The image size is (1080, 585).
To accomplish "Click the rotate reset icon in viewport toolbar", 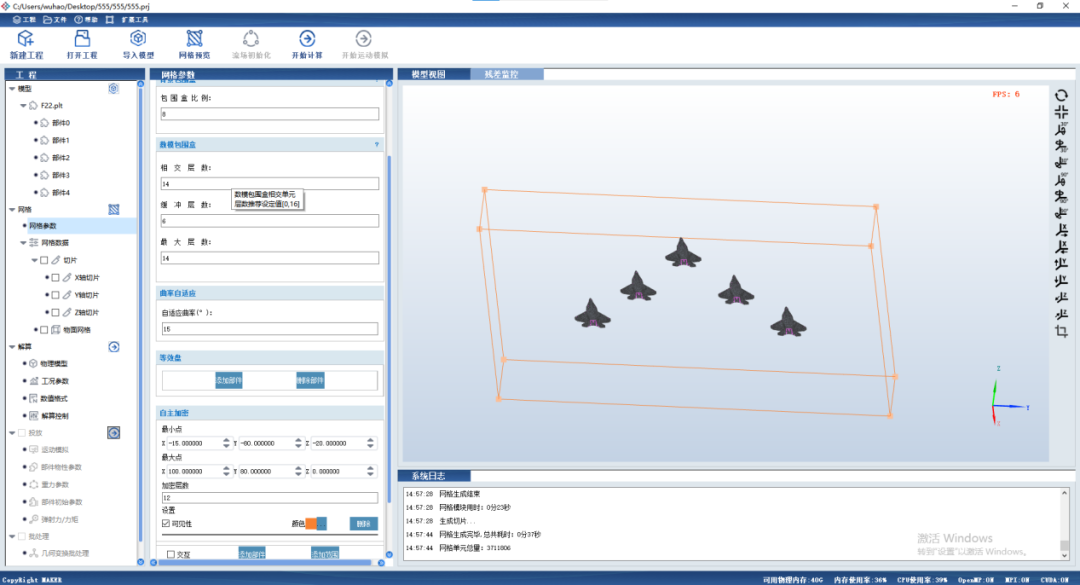I will pos(1061,96).
